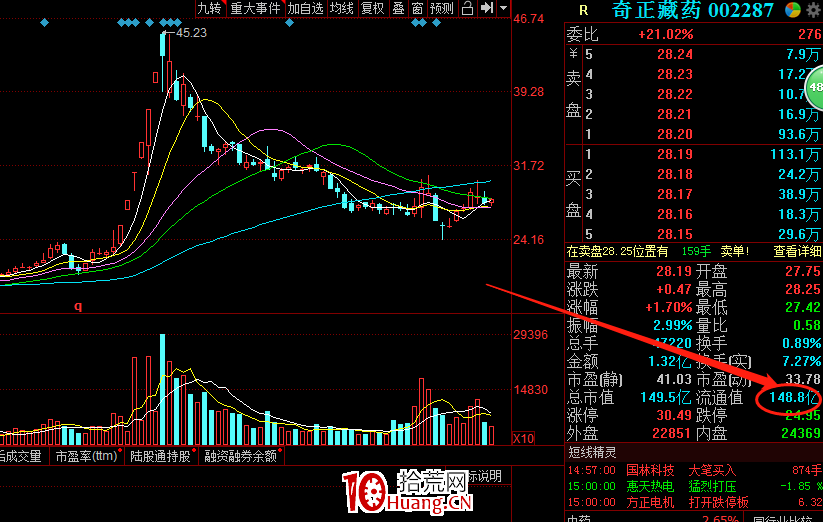The height and width of the screenshot is (522, 823).
Task: Click the 开盘 value 27.75
Action: [x=803, y=271]
